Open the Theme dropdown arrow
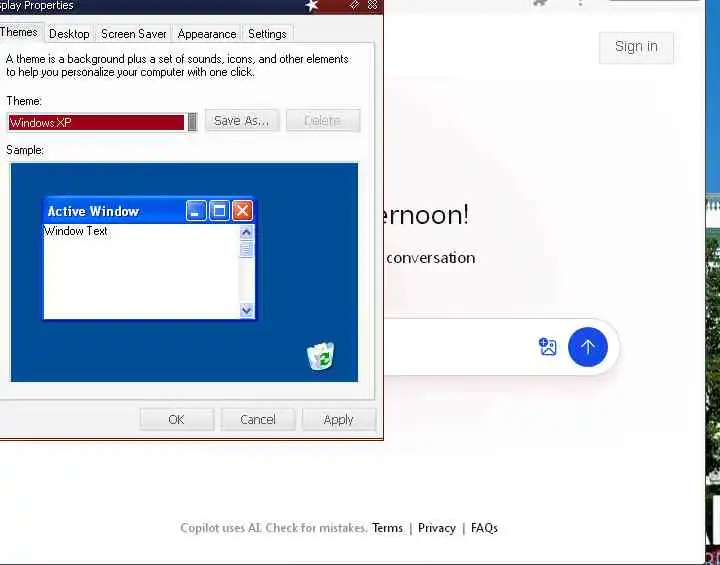The height and width of the screenshot is (565, 720). click(193, 122)
